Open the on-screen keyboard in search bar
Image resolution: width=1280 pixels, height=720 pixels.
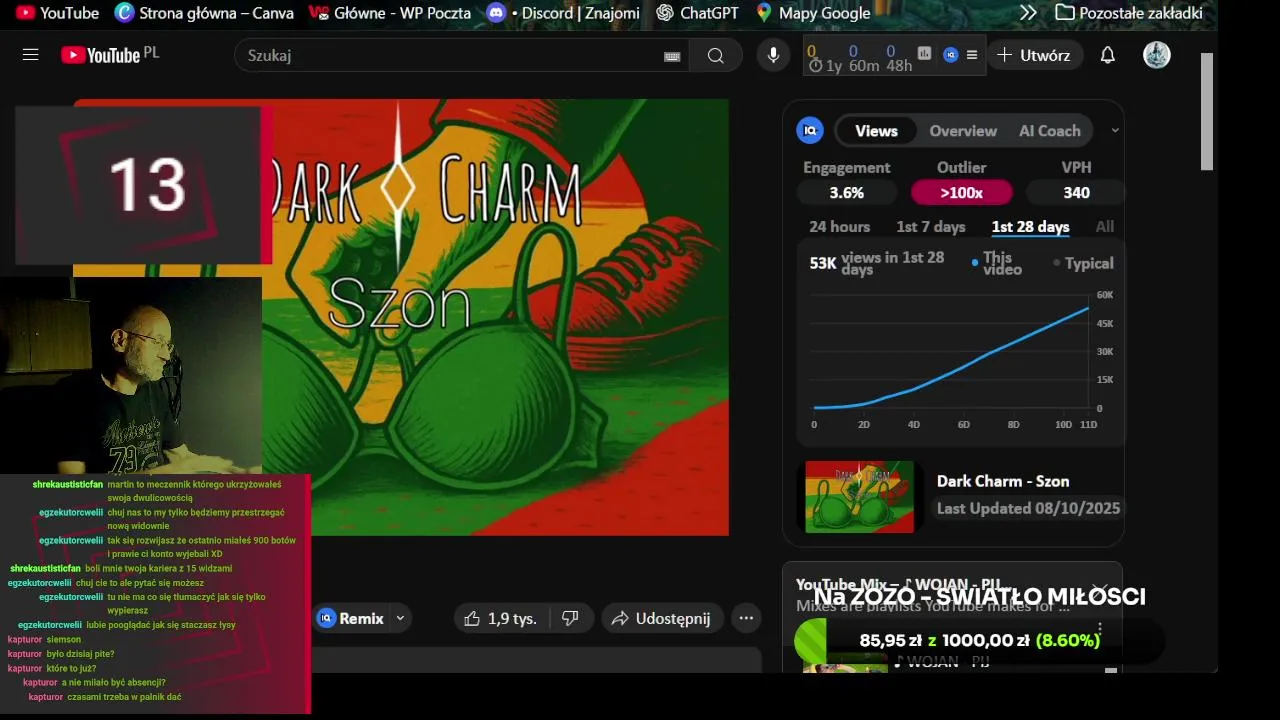[x=672, y=56]
